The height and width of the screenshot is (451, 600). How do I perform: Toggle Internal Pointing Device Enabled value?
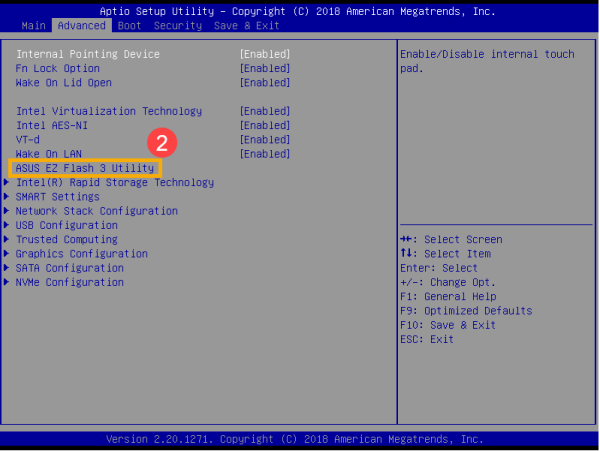coord(265,54)
